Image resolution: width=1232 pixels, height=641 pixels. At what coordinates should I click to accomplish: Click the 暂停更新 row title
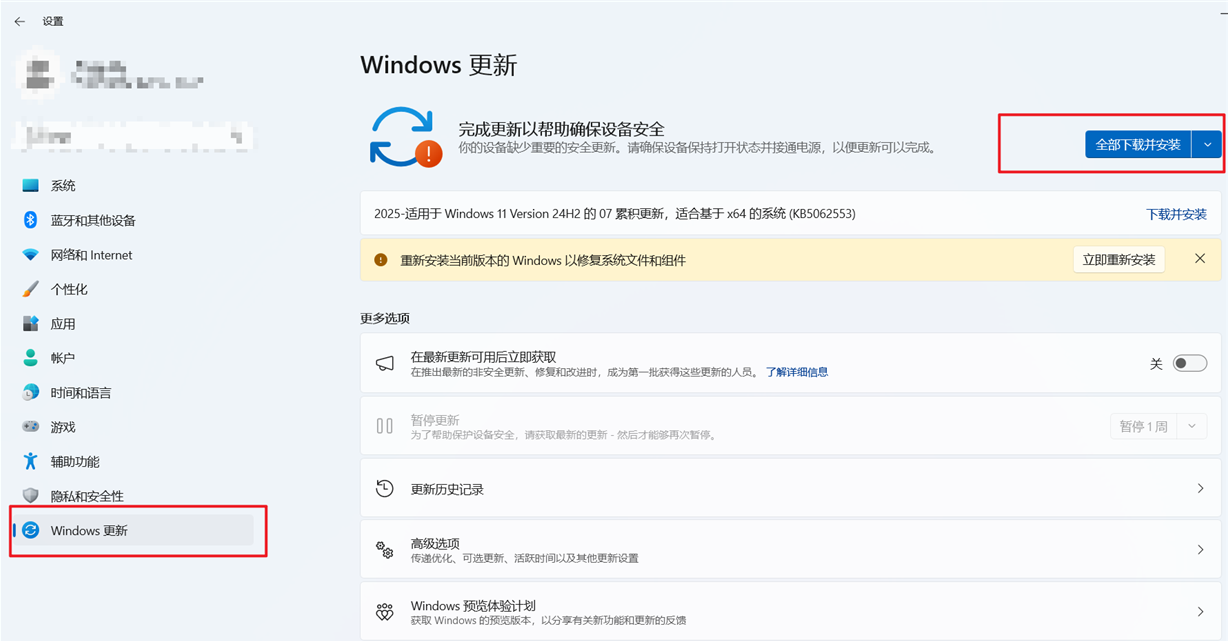435,420
